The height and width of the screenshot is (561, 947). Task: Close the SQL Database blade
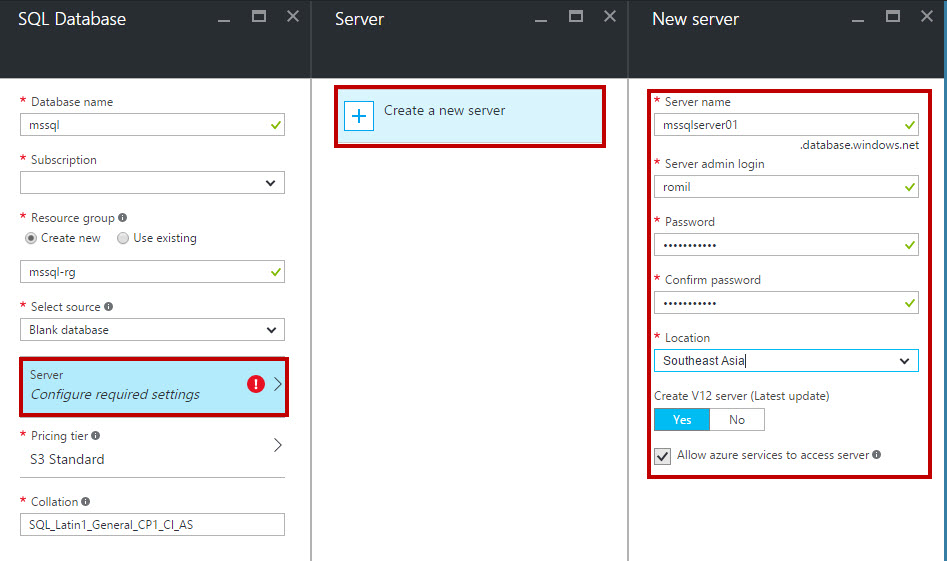[x=293, y=16]
